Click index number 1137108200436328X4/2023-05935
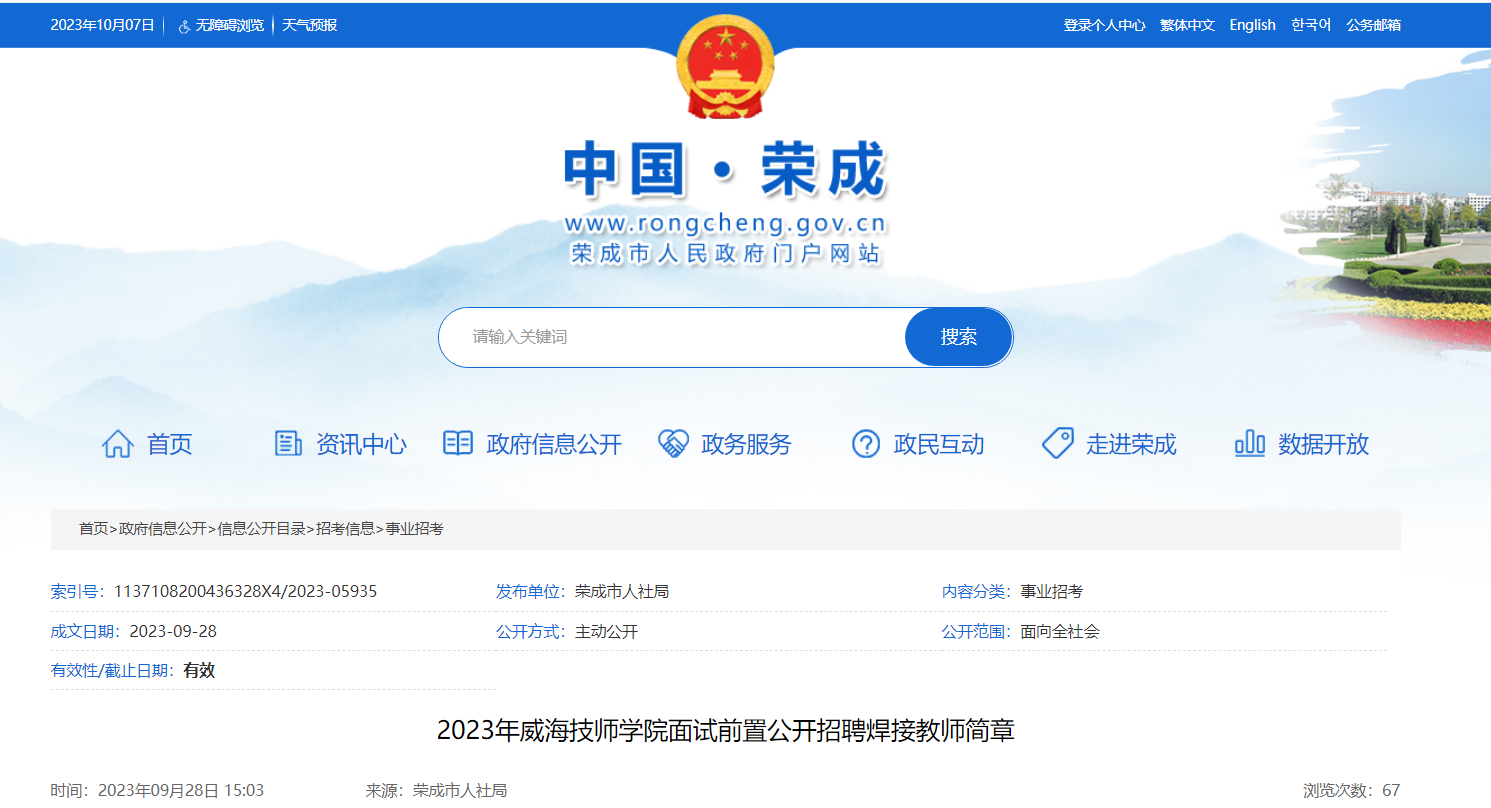The width and height of the screenshot is (1491, 808). (245, 591)
